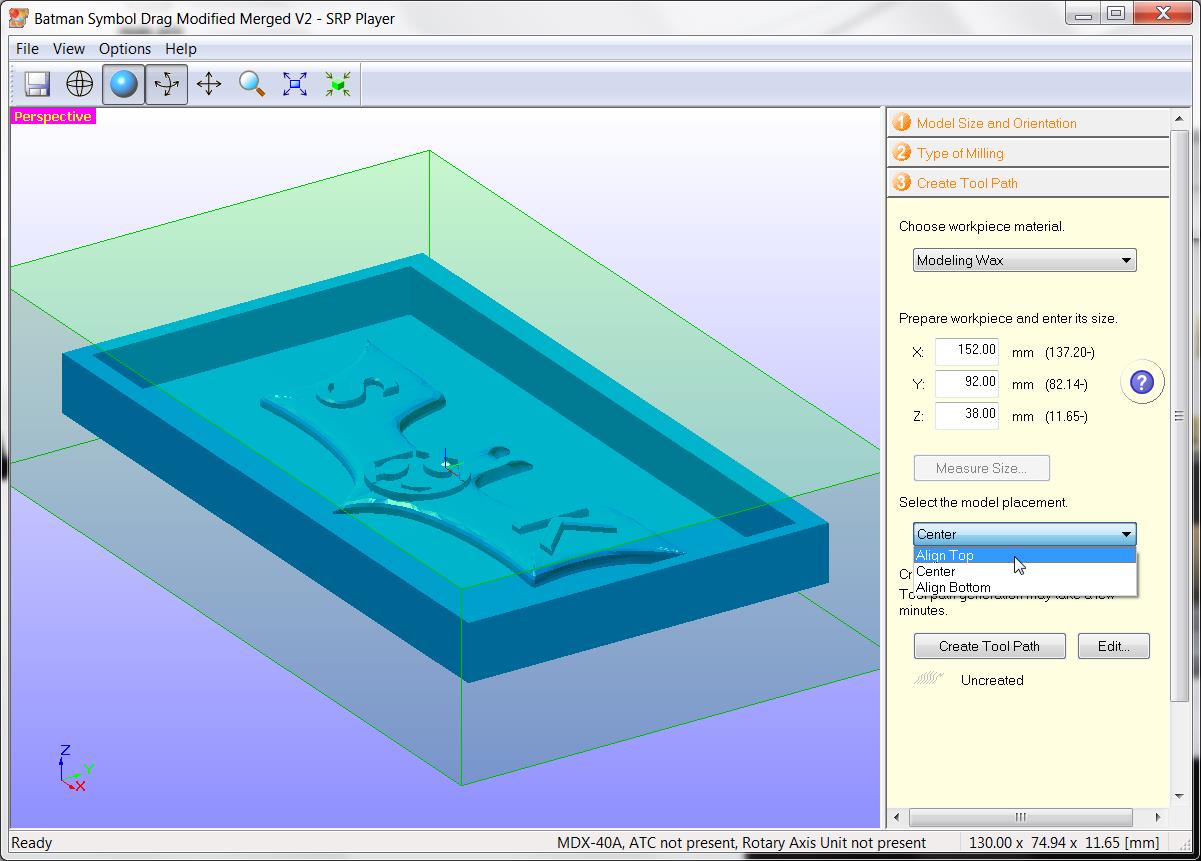The height and width of the screenshot is (861, 1201).
Task: Click the side panel scroll up arrow
Action: pos(1179,117)
